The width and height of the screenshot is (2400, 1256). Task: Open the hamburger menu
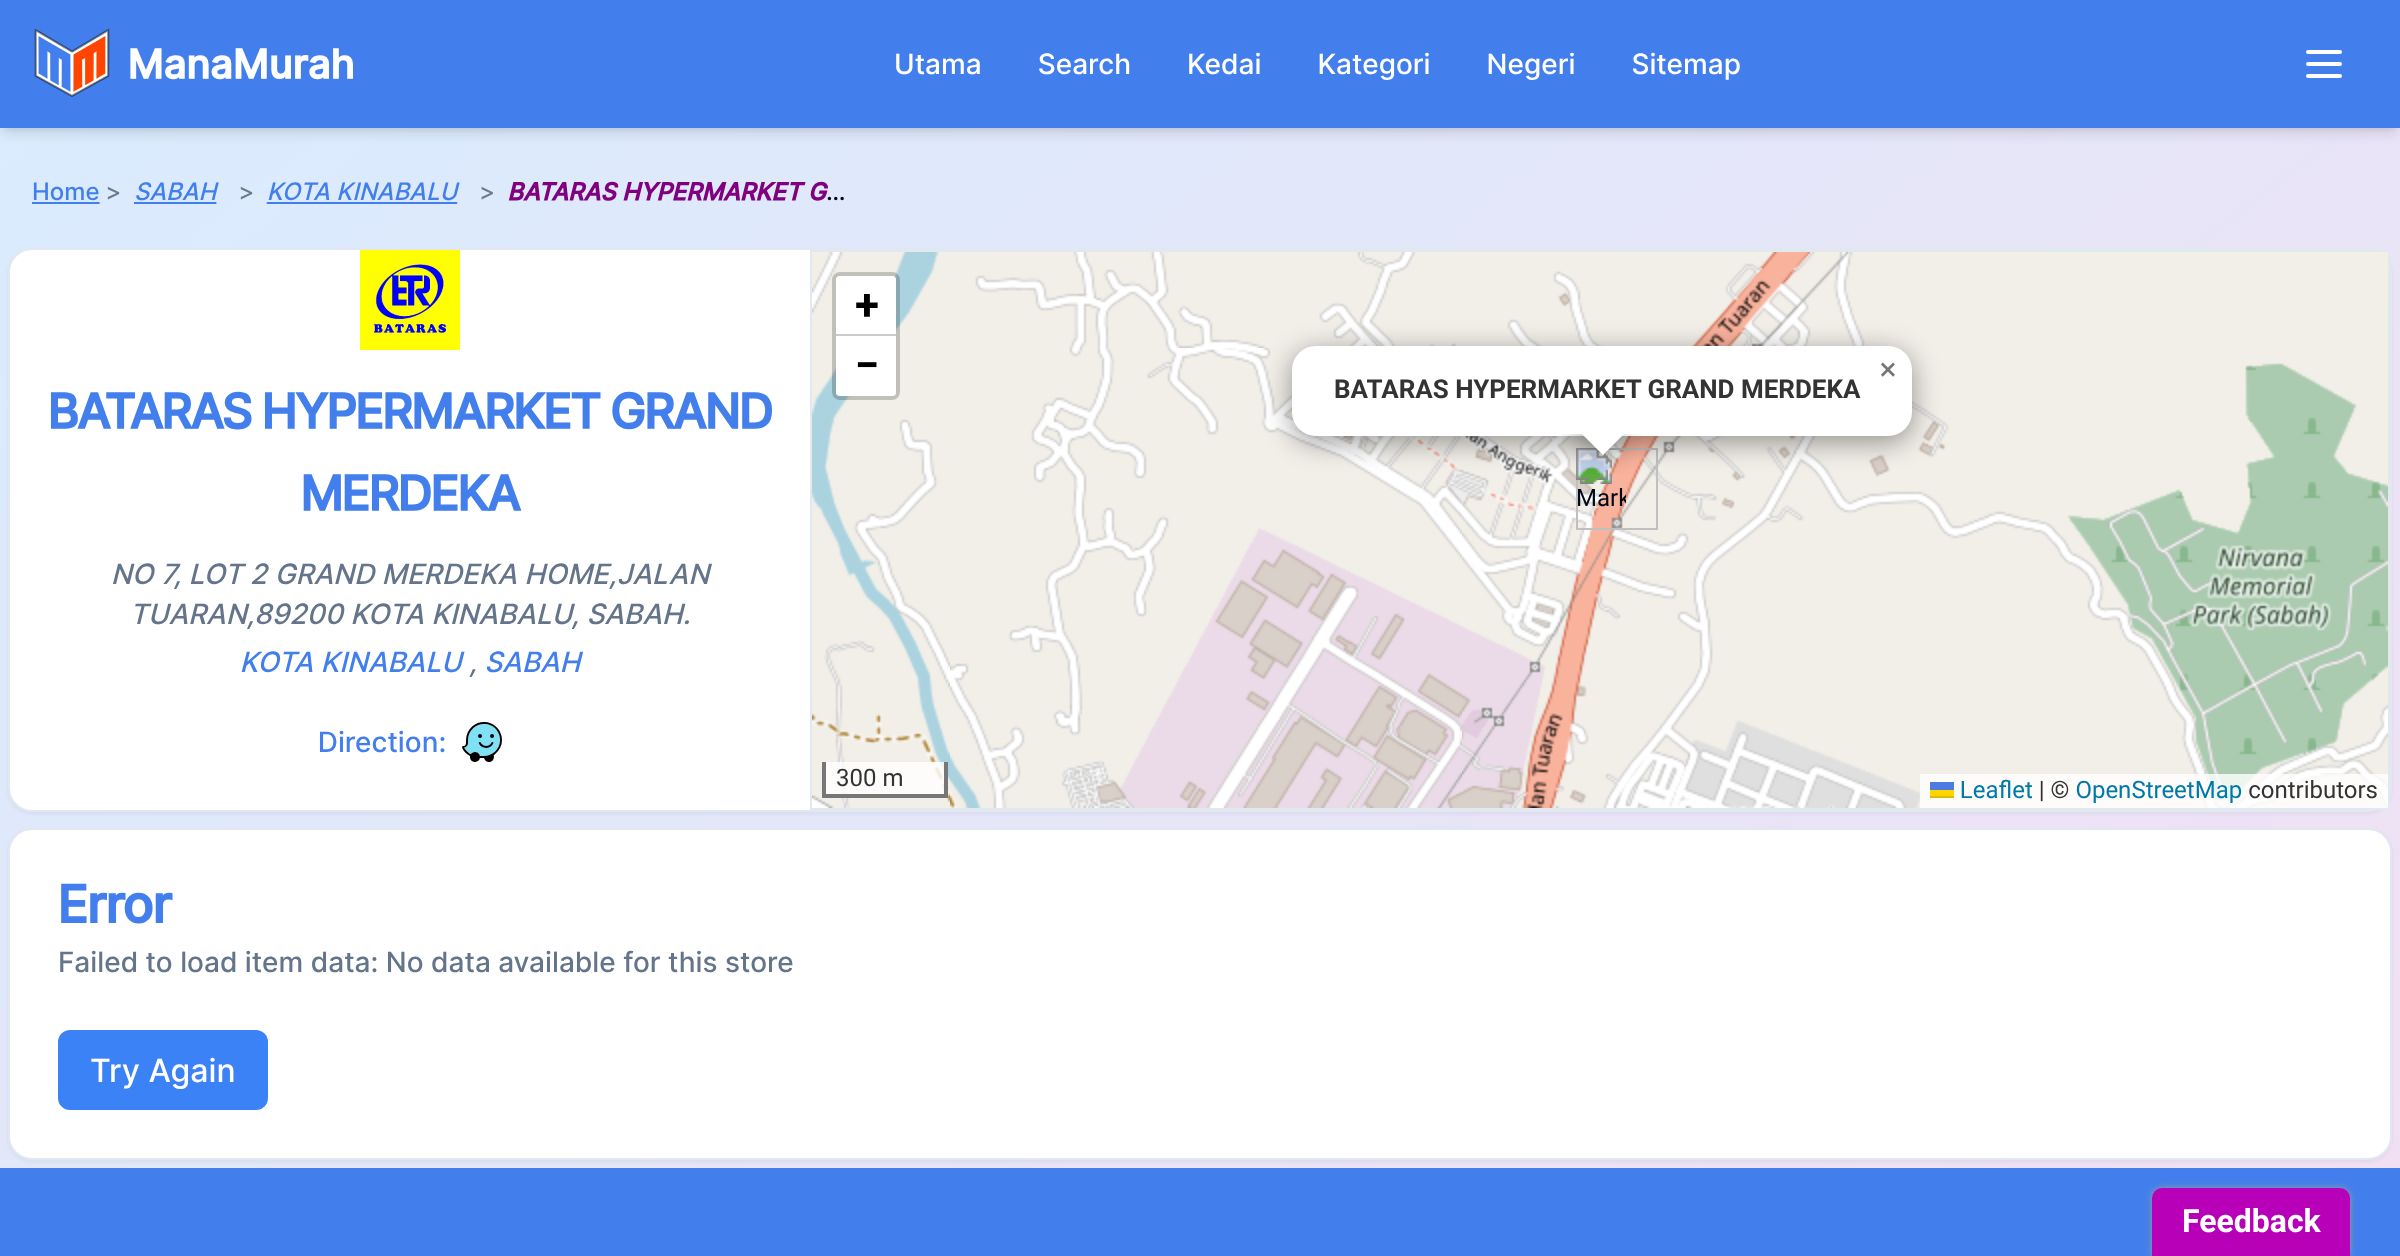2323,64
